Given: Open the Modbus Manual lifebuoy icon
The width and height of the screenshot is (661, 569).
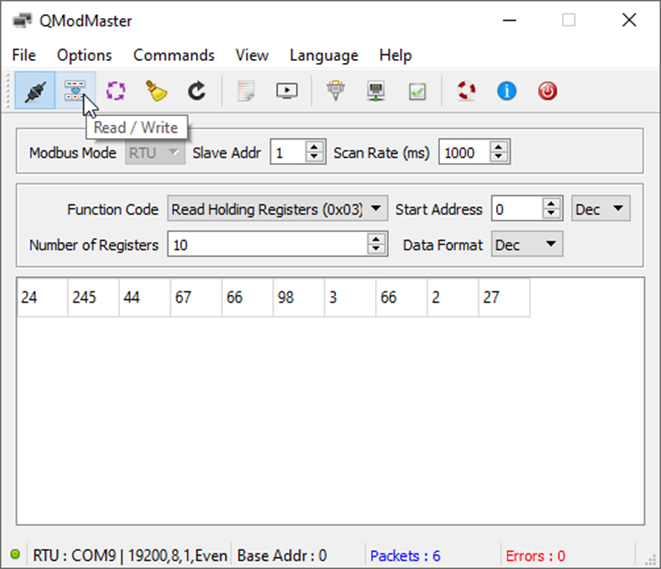Looking at the screenshot, I should pos(466,91).
